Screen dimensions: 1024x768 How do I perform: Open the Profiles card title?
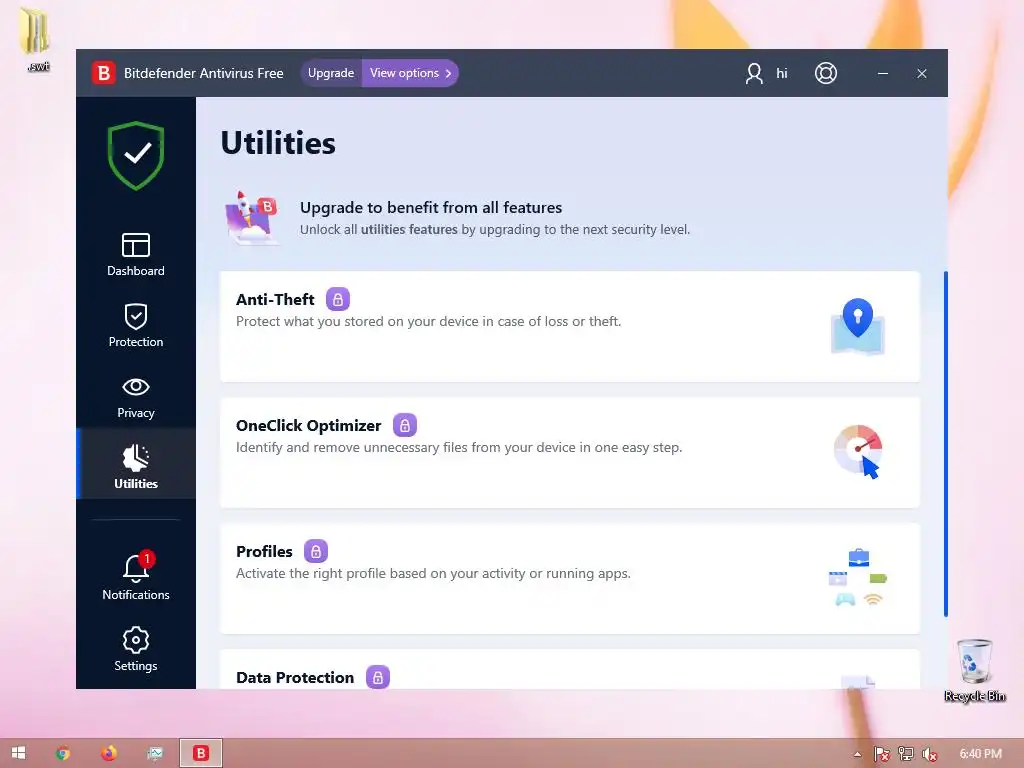point(264,551)
